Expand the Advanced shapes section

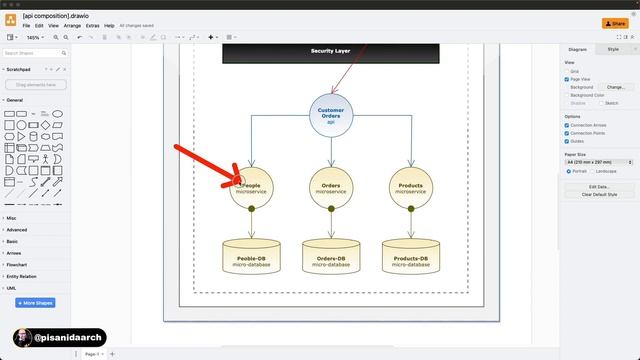17,230
